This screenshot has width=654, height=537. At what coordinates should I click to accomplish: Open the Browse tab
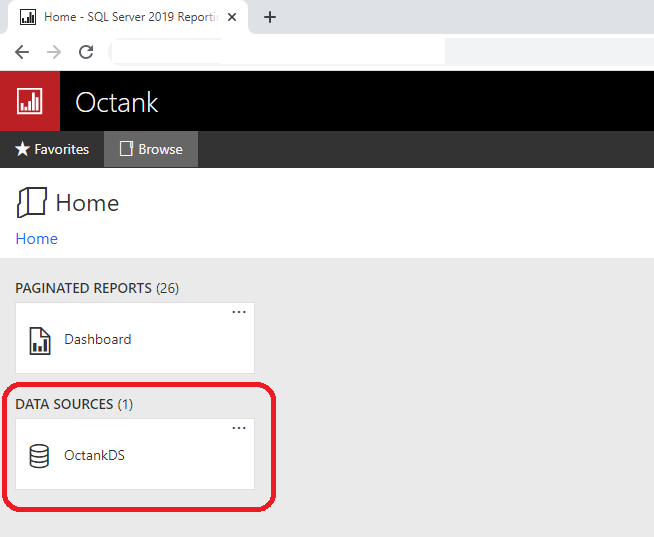pos(151,149)
